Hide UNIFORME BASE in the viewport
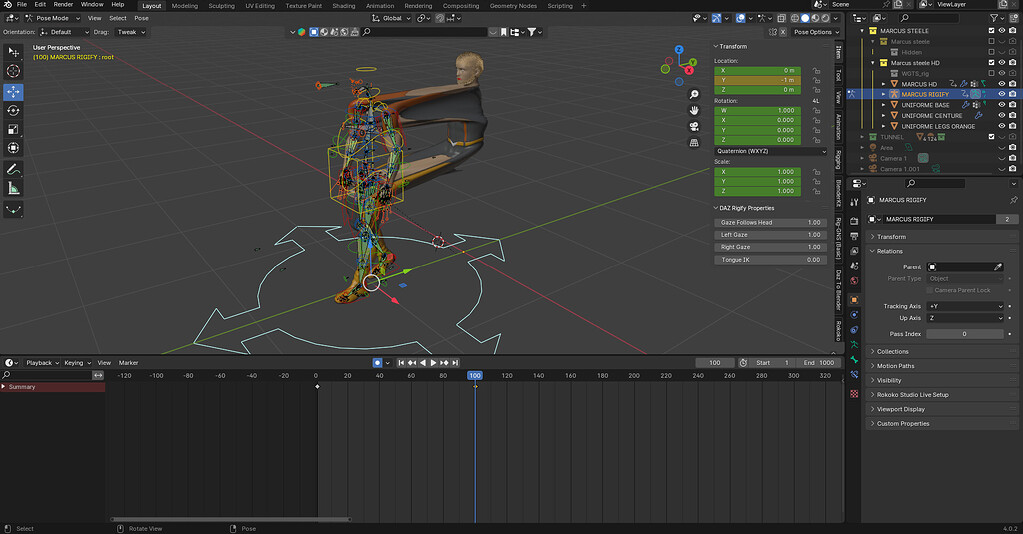Screen dimensions: 1023x534 point(1001,104)
